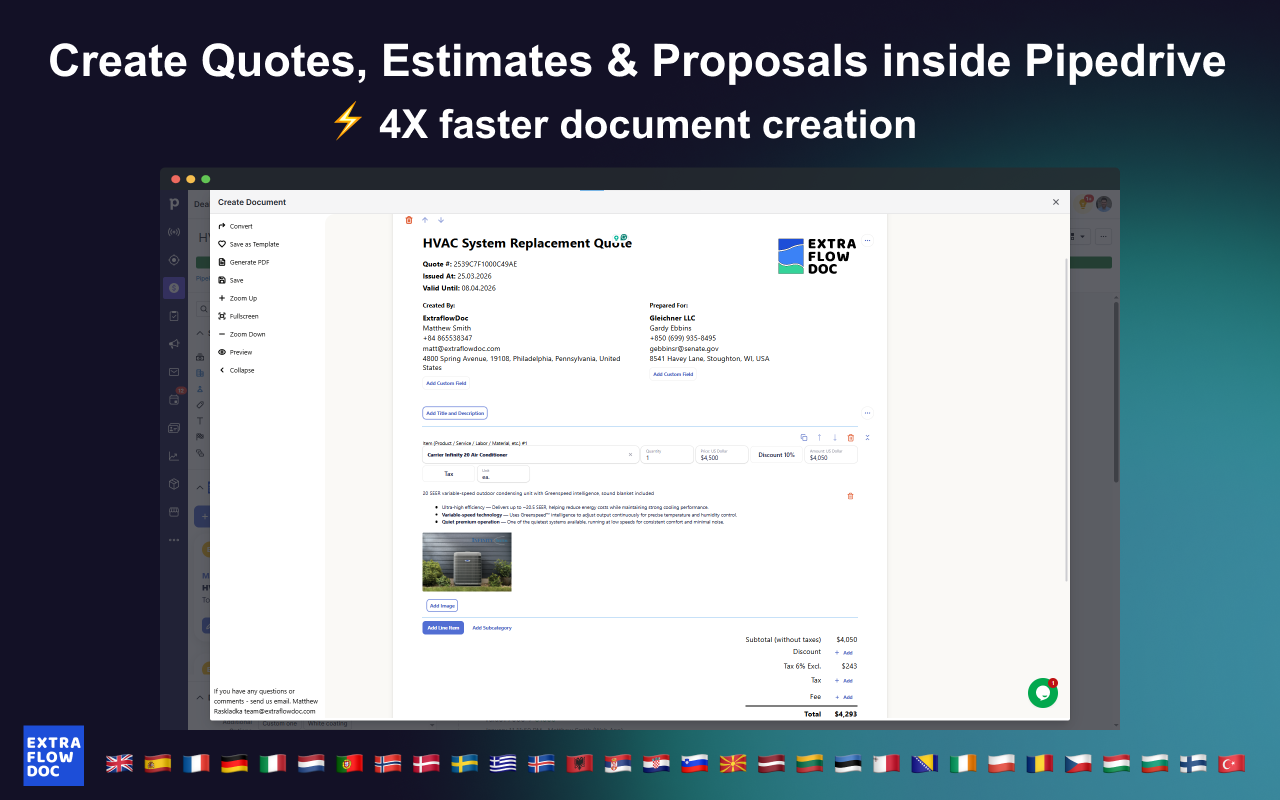Open the calendar icon showing 12 notifications
Screen dimensions: 1280x800
click(173, 398)
